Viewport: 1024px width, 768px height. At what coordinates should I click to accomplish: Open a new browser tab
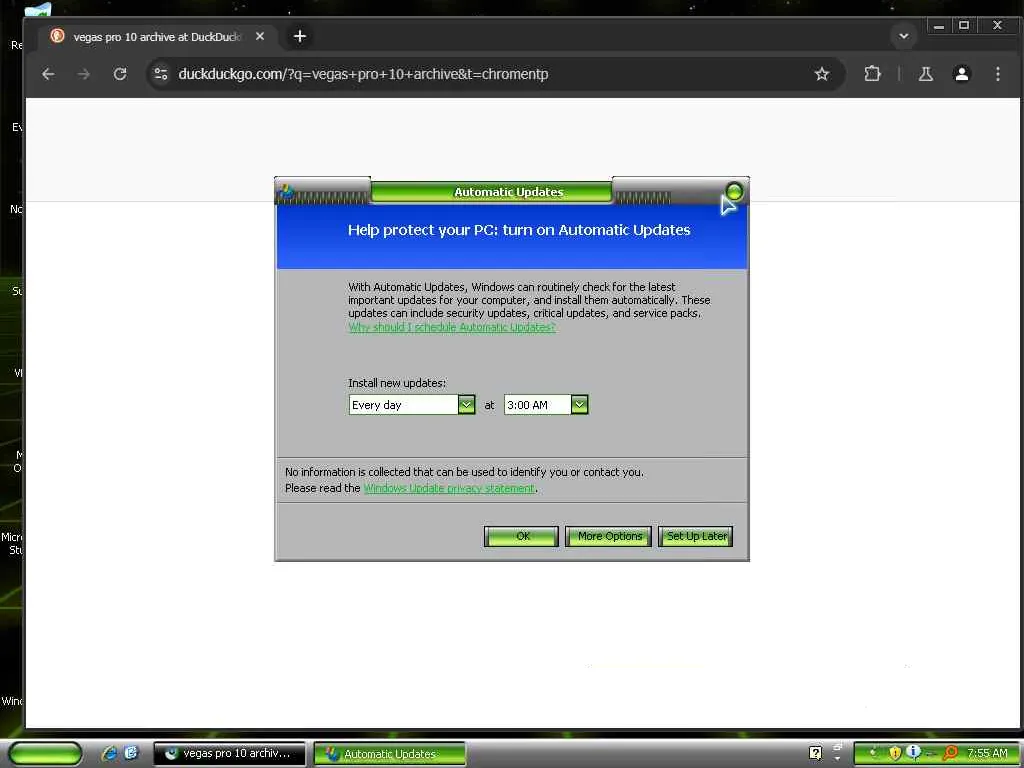[300, 37]
